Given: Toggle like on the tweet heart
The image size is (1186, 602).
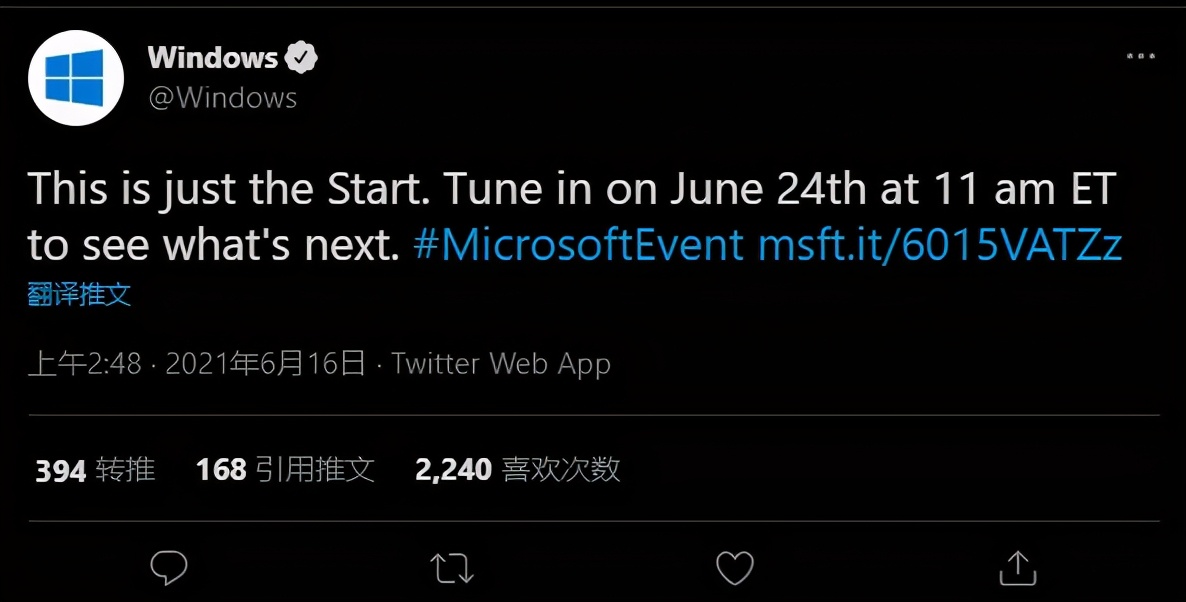Looking at the screenshot, I should pos(734,567).
